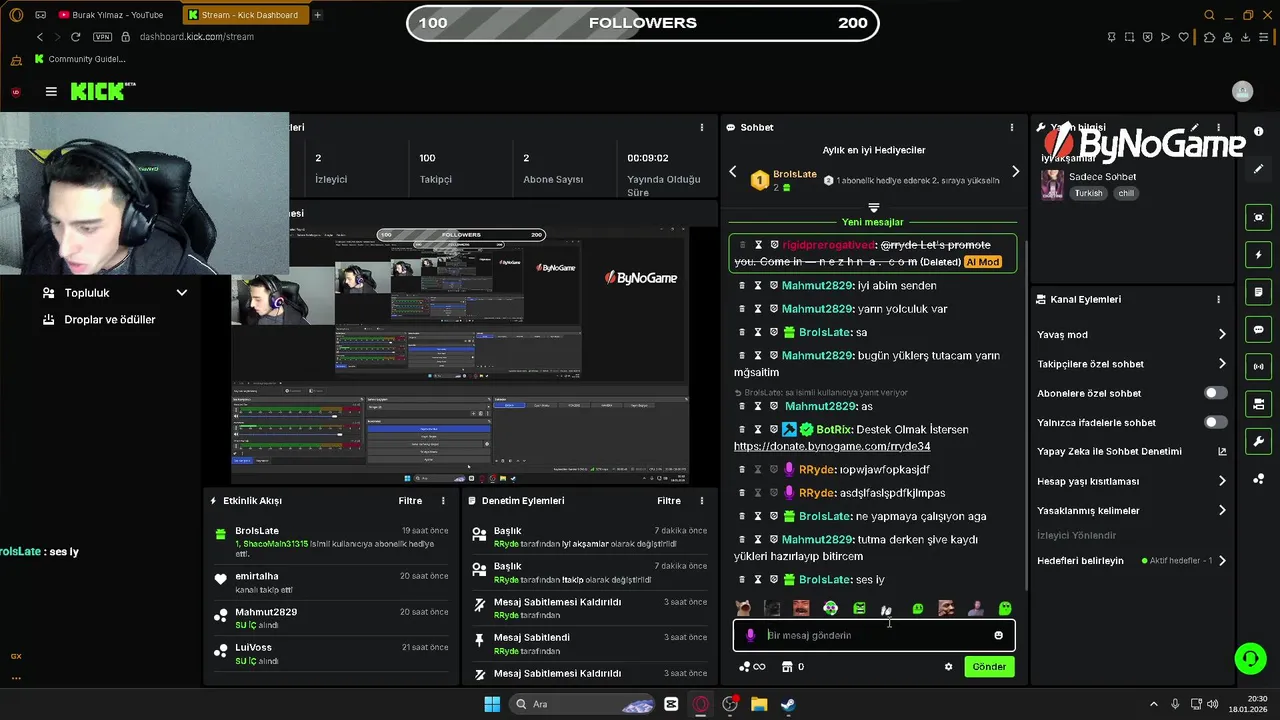Open a new browser tab
The height and width of the screenshot is (720, 1280).
318,15
